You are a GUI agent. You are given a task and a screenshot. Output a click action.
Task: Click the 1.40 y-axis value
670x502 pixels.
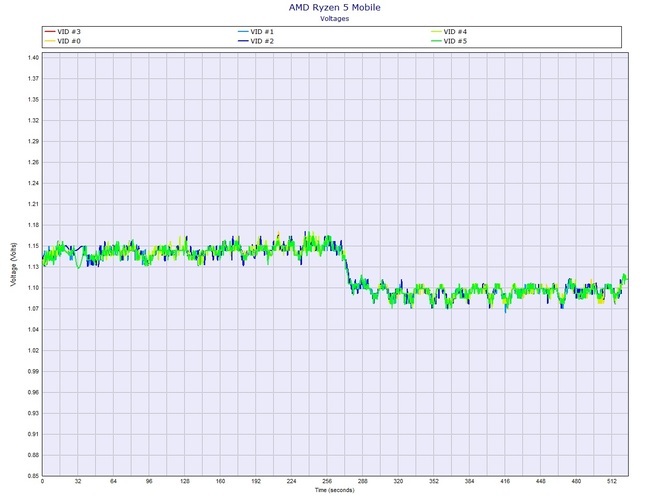click(34, 58)
